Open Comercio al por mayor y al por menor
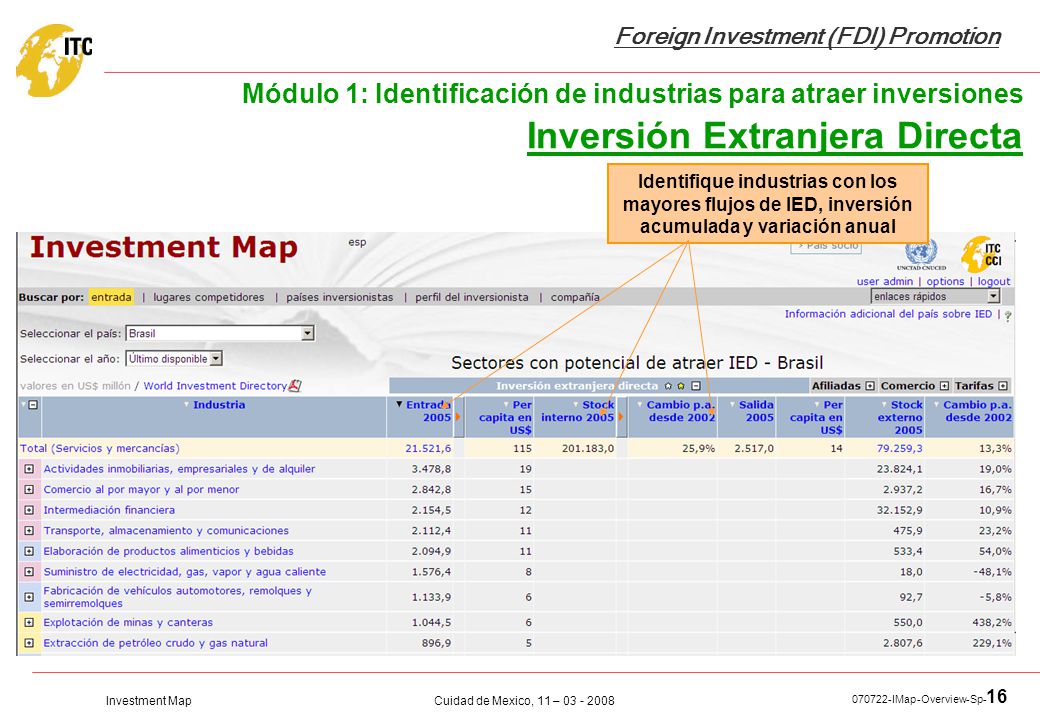The image size is (1040, 720). tap(141, 489)
